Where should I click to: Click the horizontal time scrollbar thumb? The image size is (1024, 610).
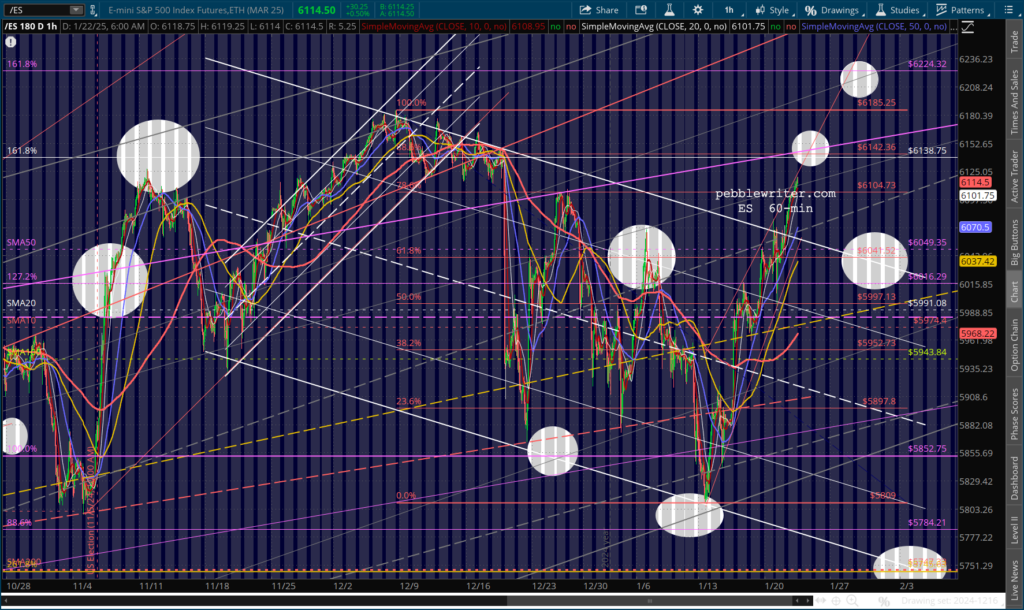pos(649,600)
